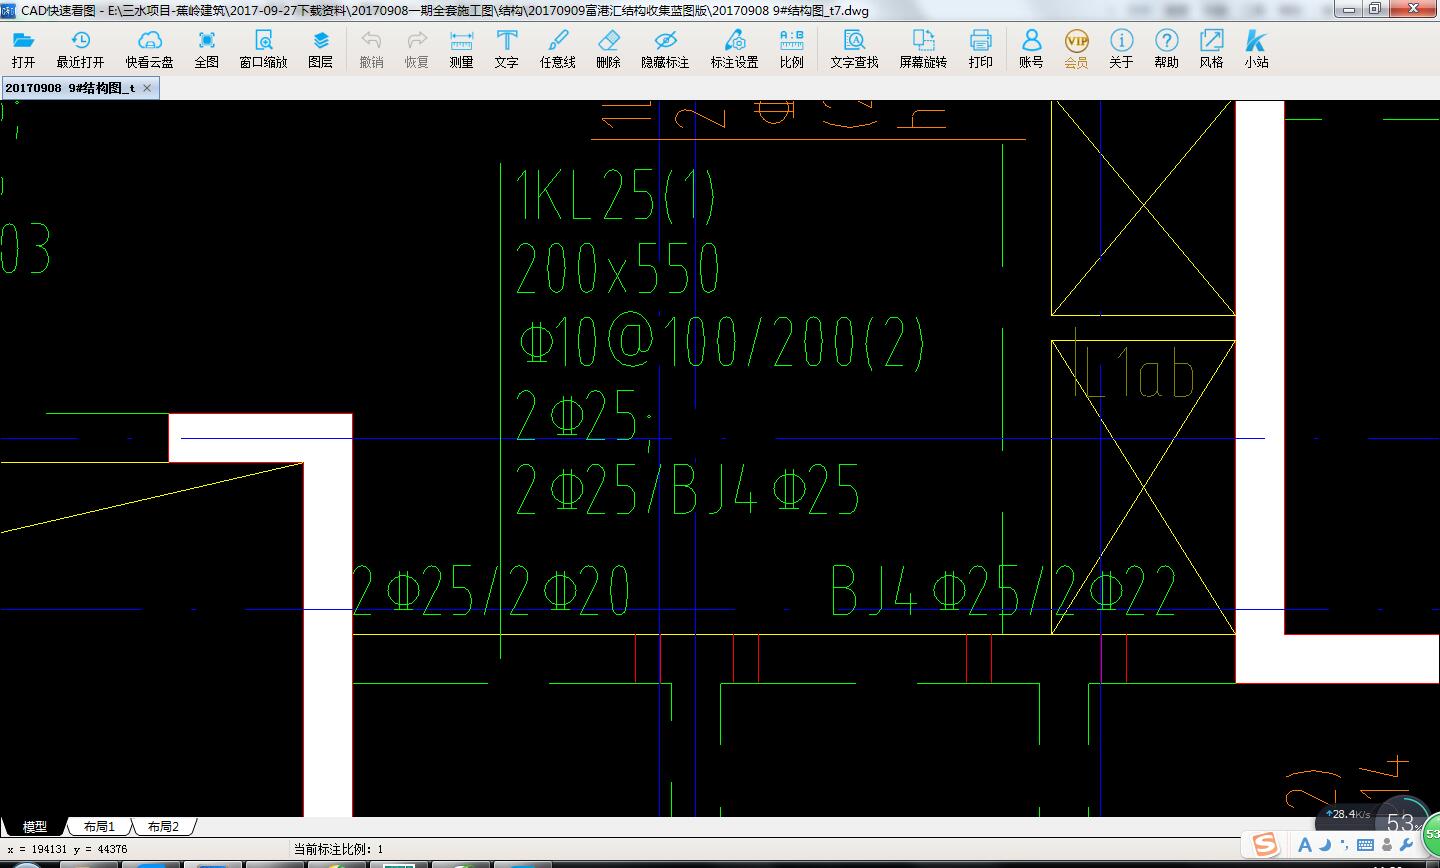The image size is (1440, 868).
Task: Click the 2Φ25/2Φ20 rebar annotation
Action: 492,590
